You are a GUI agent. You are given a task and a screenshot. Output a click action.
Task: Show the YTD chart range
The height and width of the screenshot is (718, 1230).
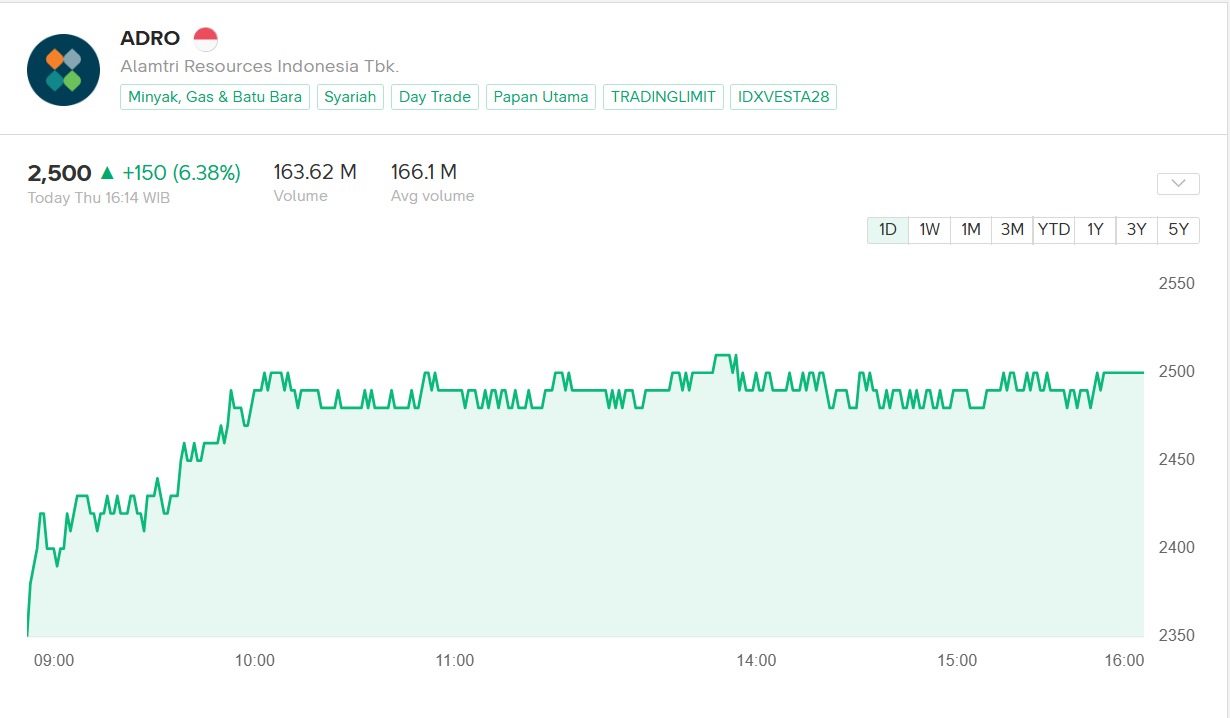pyautogui.click(x=1053, y=230)
